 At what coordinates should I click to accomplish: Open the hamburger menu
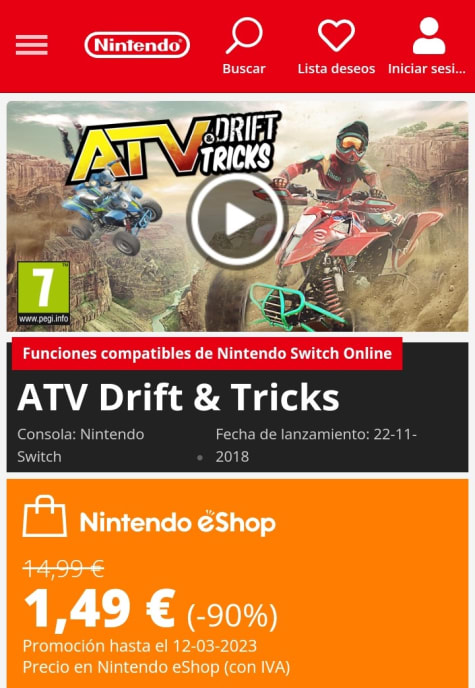point(32,45)
